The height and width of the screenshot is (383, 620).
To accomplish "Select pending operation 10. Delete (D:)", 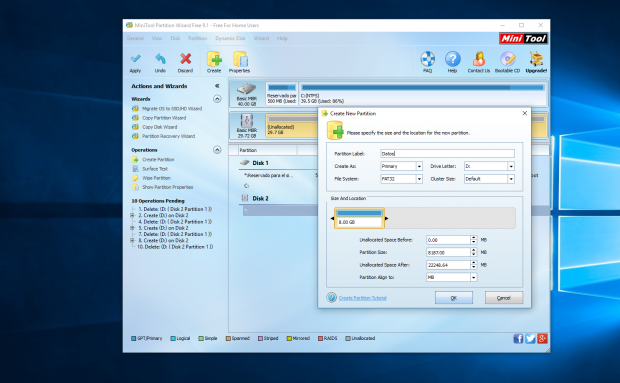I will click(175, 247).
